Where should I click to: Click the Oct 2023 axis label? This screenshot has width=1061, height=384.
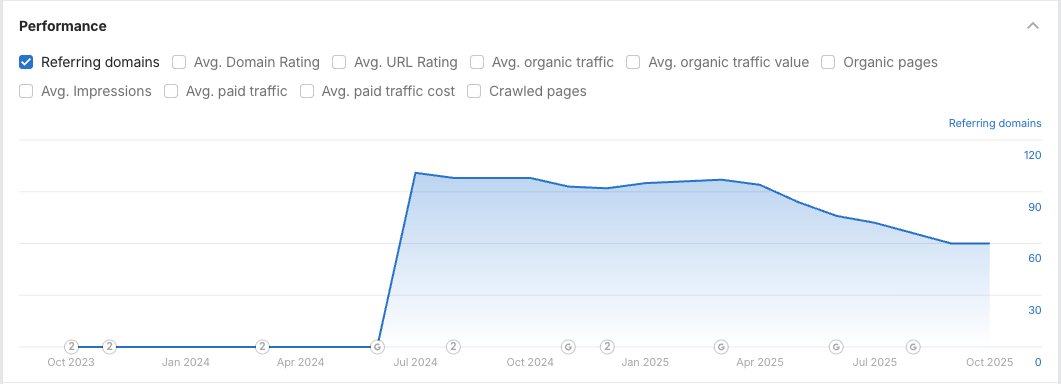71,362
